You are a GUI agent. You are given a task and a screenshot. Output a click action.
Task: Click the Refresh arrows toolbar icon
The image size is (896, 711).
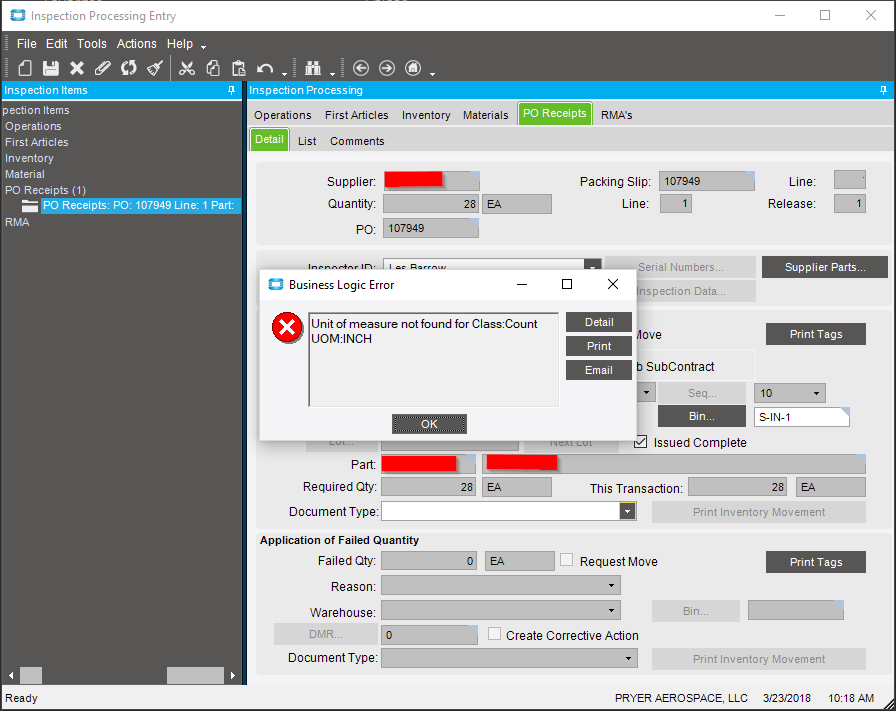tap(129, 69)
